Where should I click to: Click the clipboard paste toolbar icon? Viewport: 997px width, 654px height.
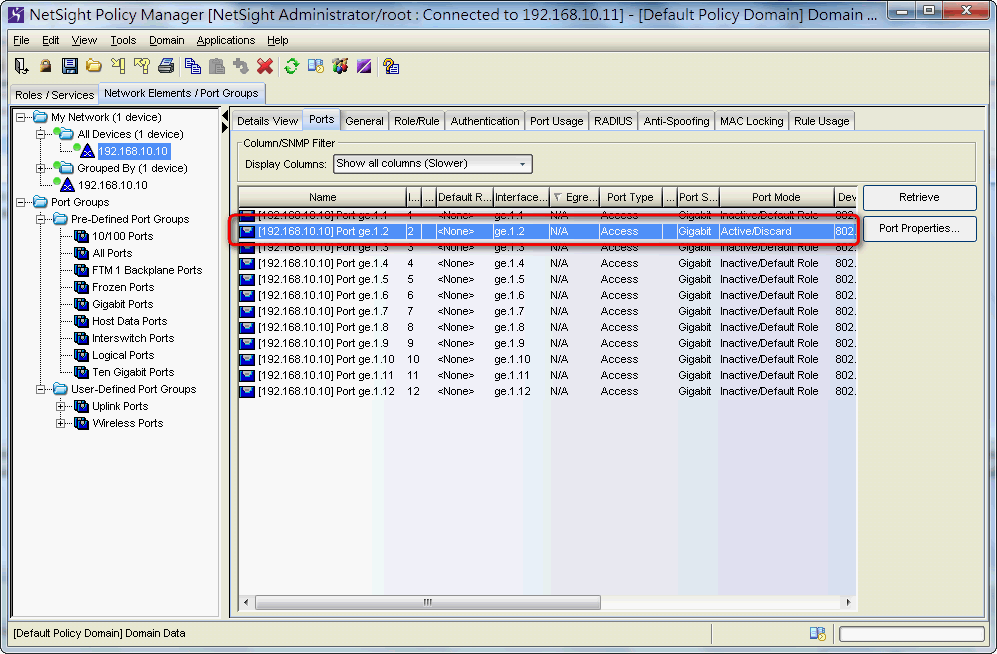[x=217, y=65]
